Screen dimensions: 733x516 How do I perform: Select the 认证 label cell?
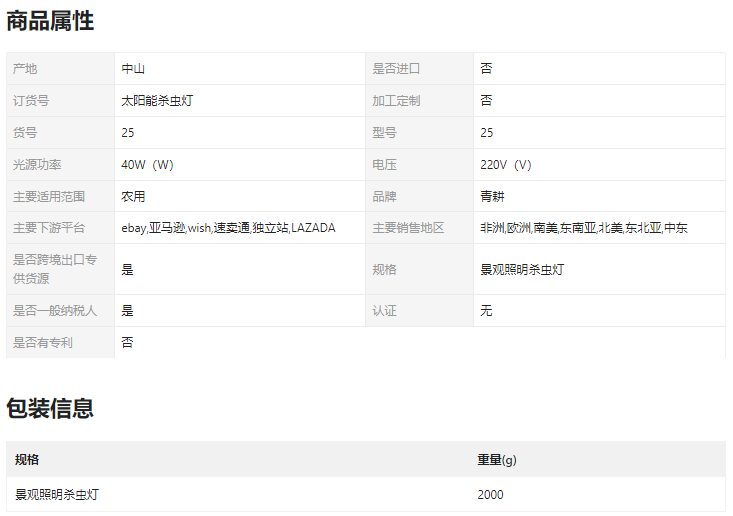(x=385, y=311)
